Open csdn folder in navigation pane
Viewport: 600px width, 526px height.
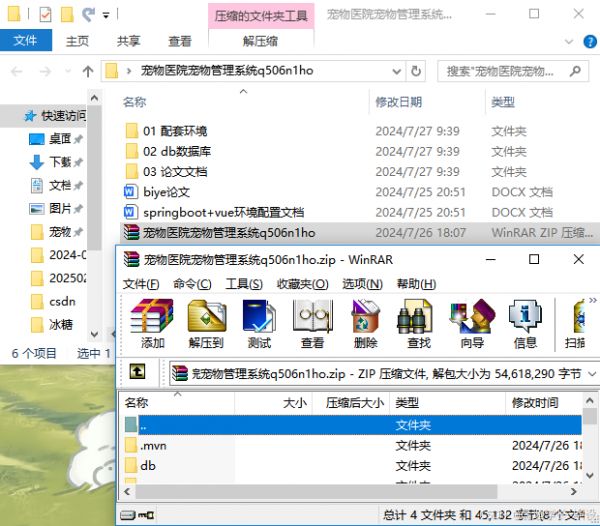pyautogui.click(x=54, y=302)
